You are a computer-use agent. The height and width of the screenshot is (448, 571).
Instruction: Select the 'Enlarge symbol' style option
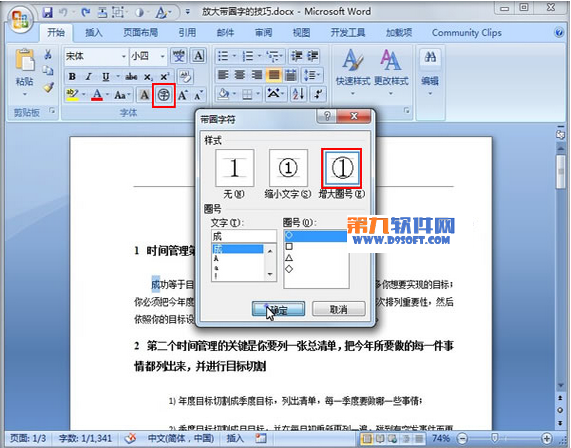pos(342,168)
